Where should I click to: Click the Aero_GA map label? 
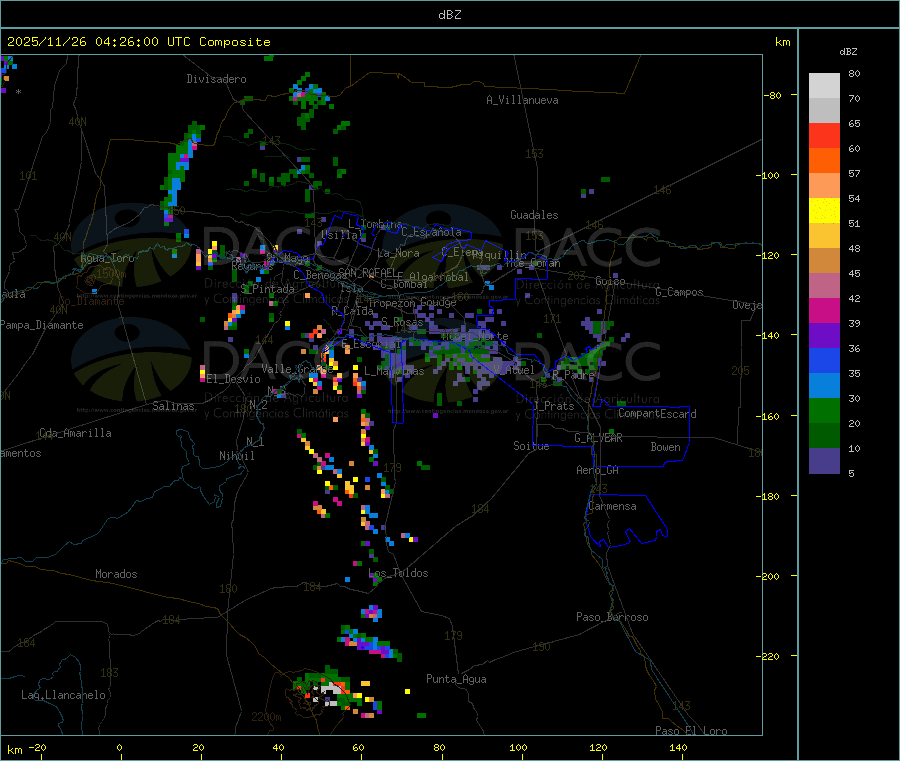pyautogui.click(x=598, y=470)
